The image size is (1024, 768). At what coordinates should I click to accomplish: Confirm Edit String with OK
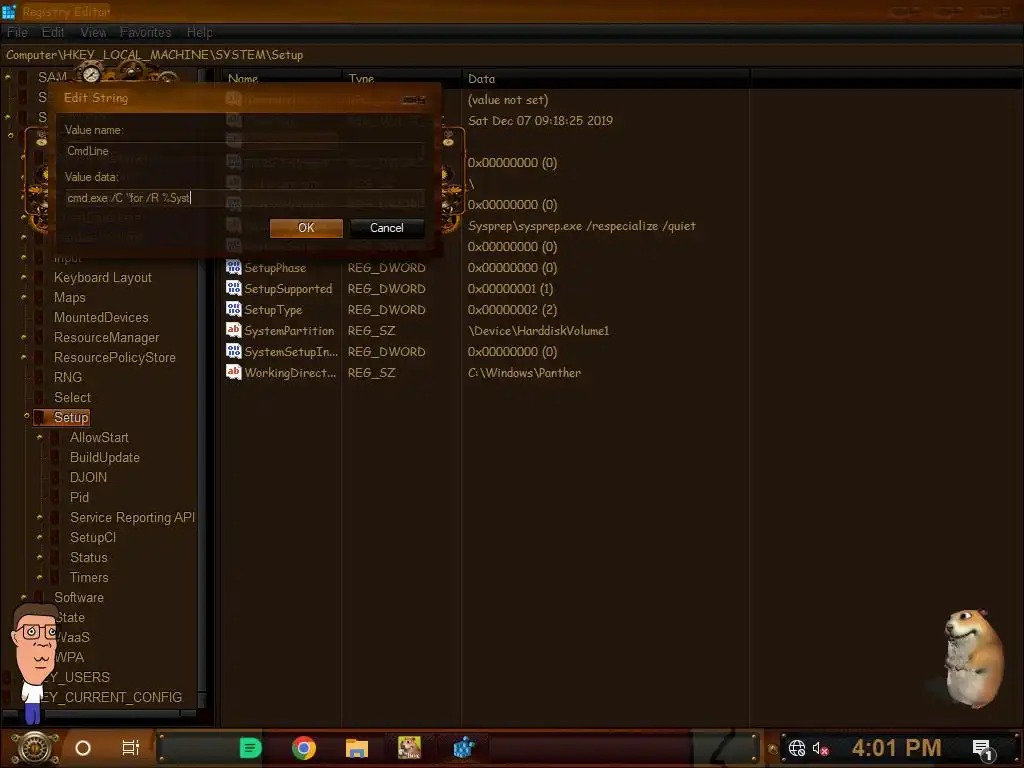click(x=306, y=227)
